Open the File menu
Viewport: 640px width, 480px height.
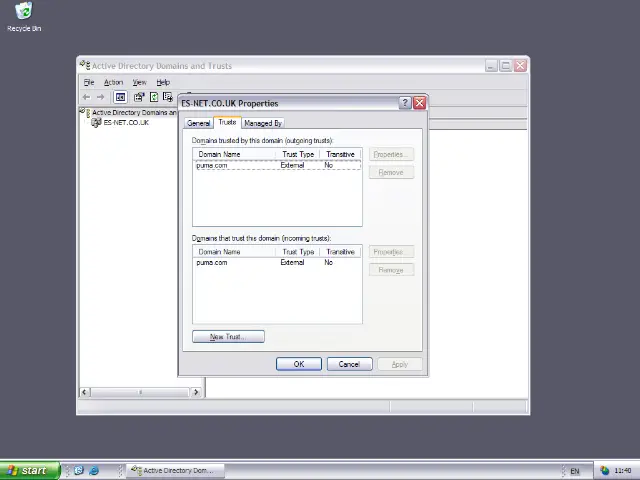89,82
